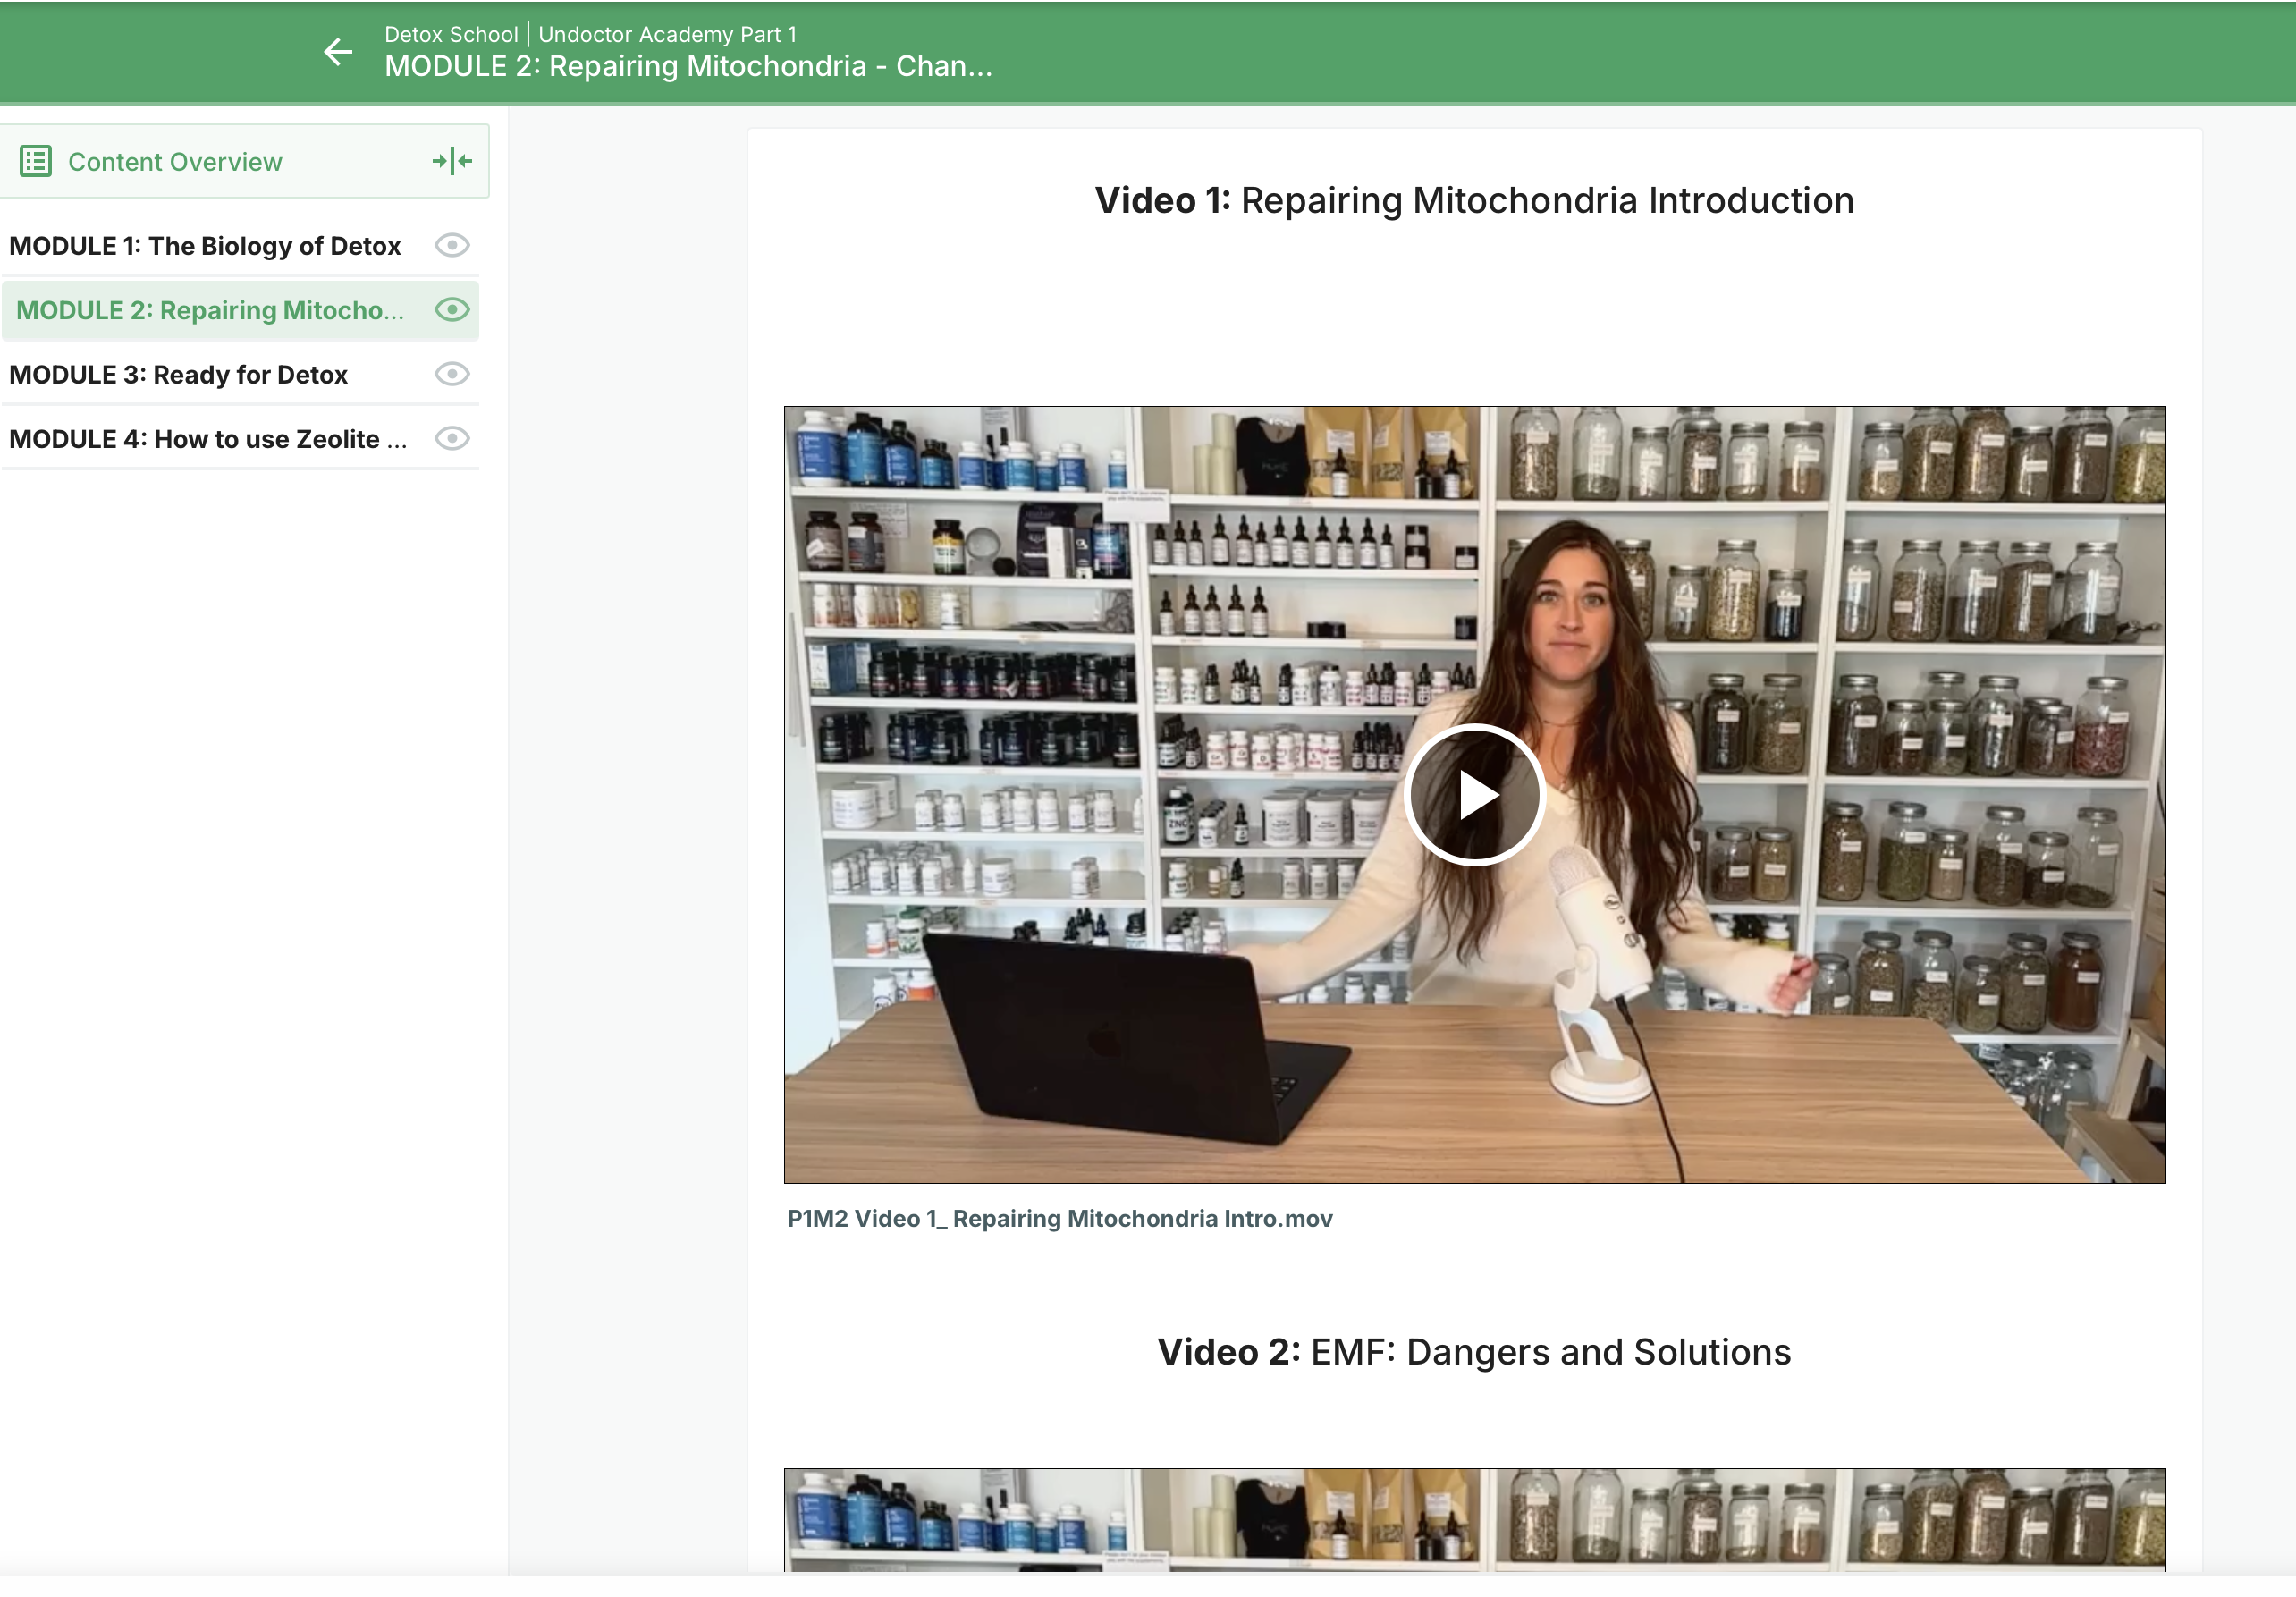
Task: Open MODULE 4: How to use Zeolite
Action: [x=208, y=439]
